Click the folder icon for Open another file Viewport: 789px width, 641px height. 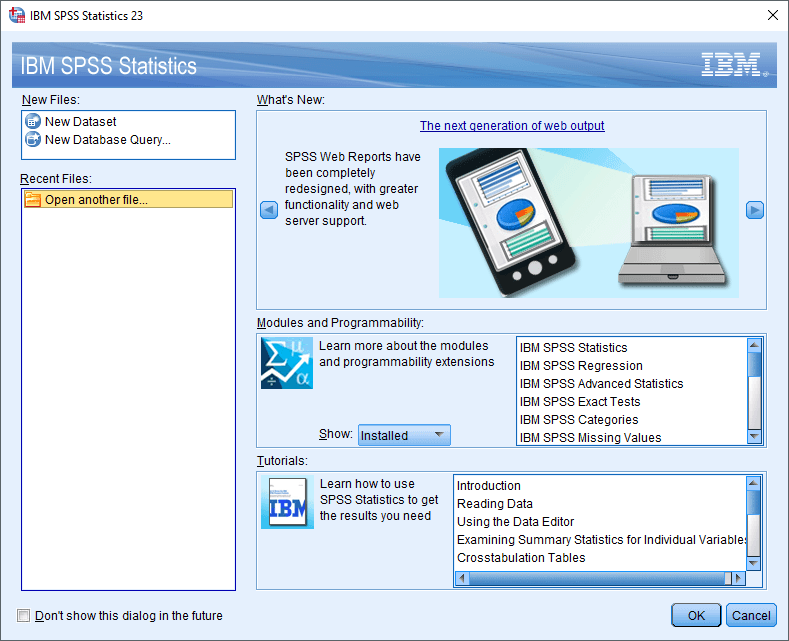(x=33, y=200)
